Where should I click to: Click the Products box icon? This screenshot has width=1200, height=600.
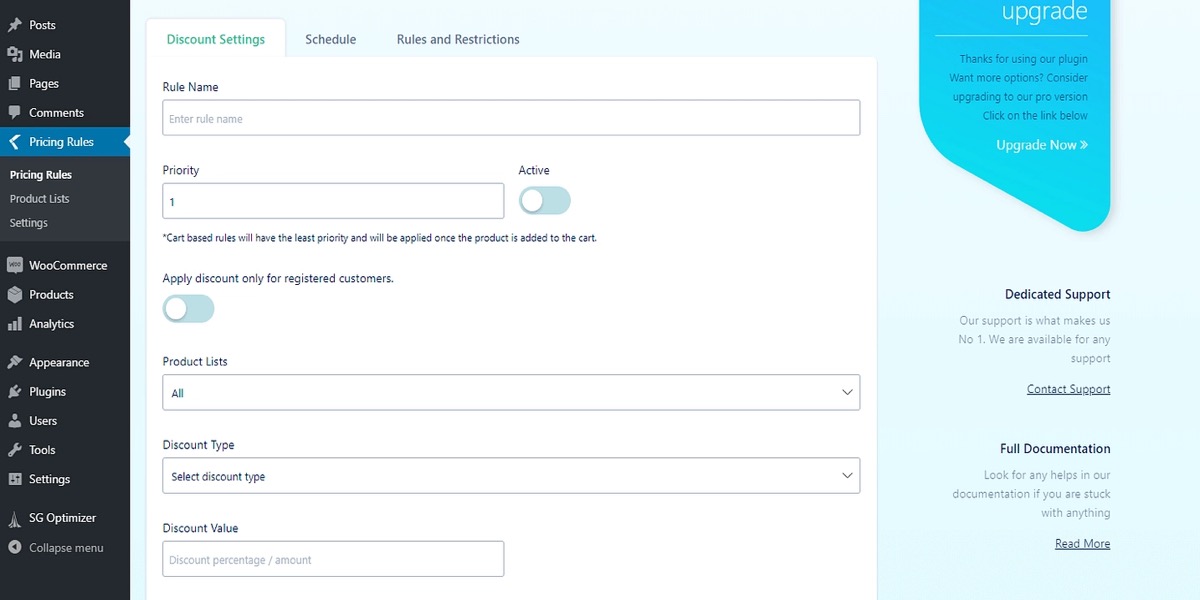[x=15, y=295]
